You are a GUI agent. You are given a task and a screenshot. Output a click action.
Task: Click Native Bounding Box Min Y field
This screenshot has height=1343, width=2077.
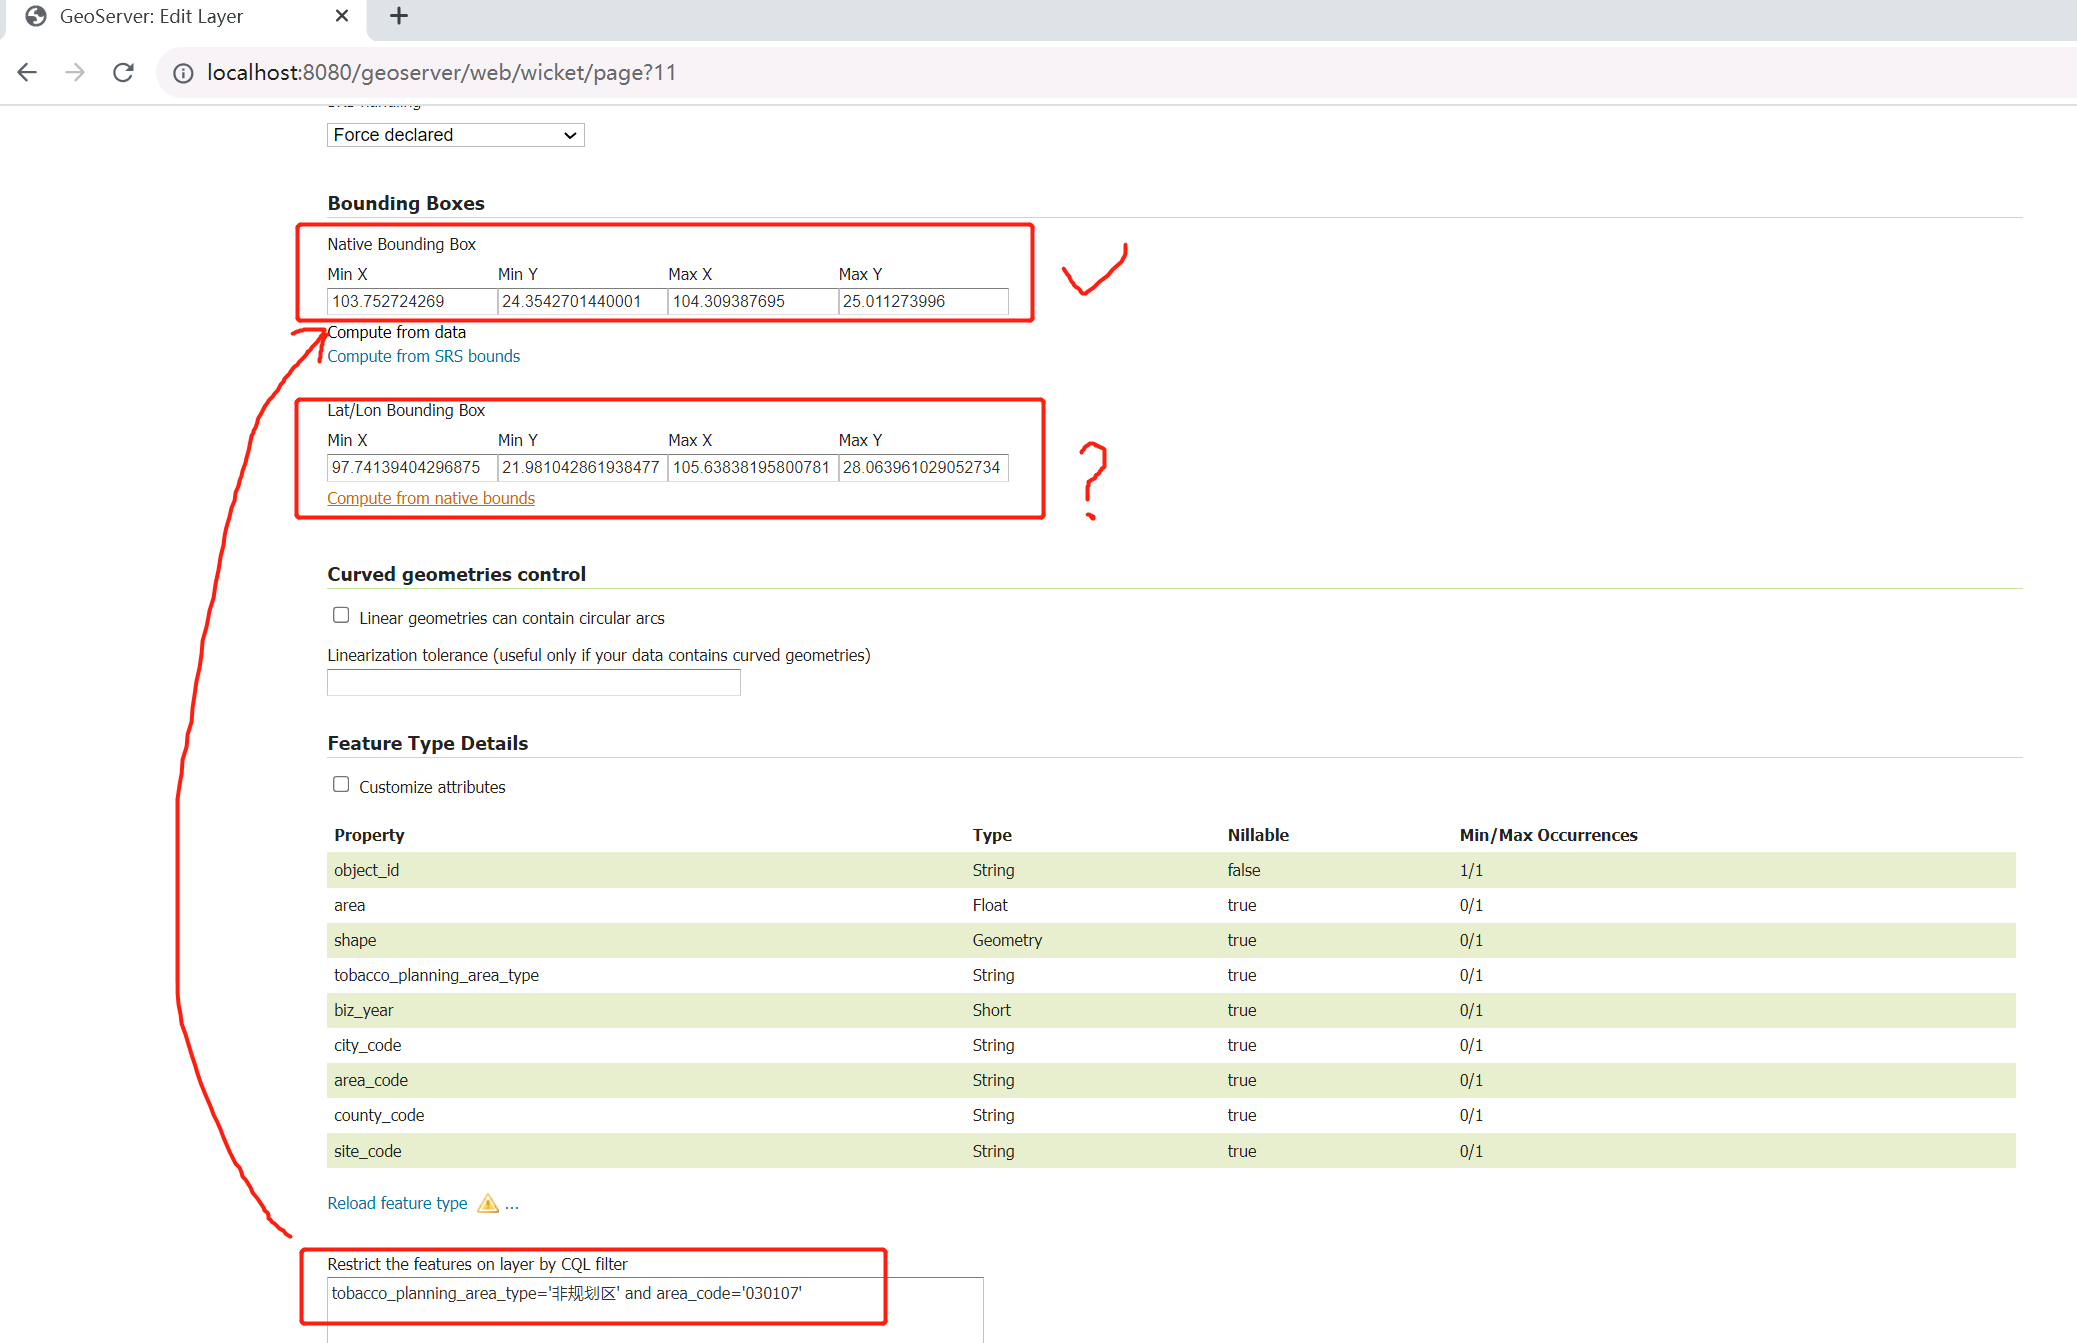(x=582, y=301)
